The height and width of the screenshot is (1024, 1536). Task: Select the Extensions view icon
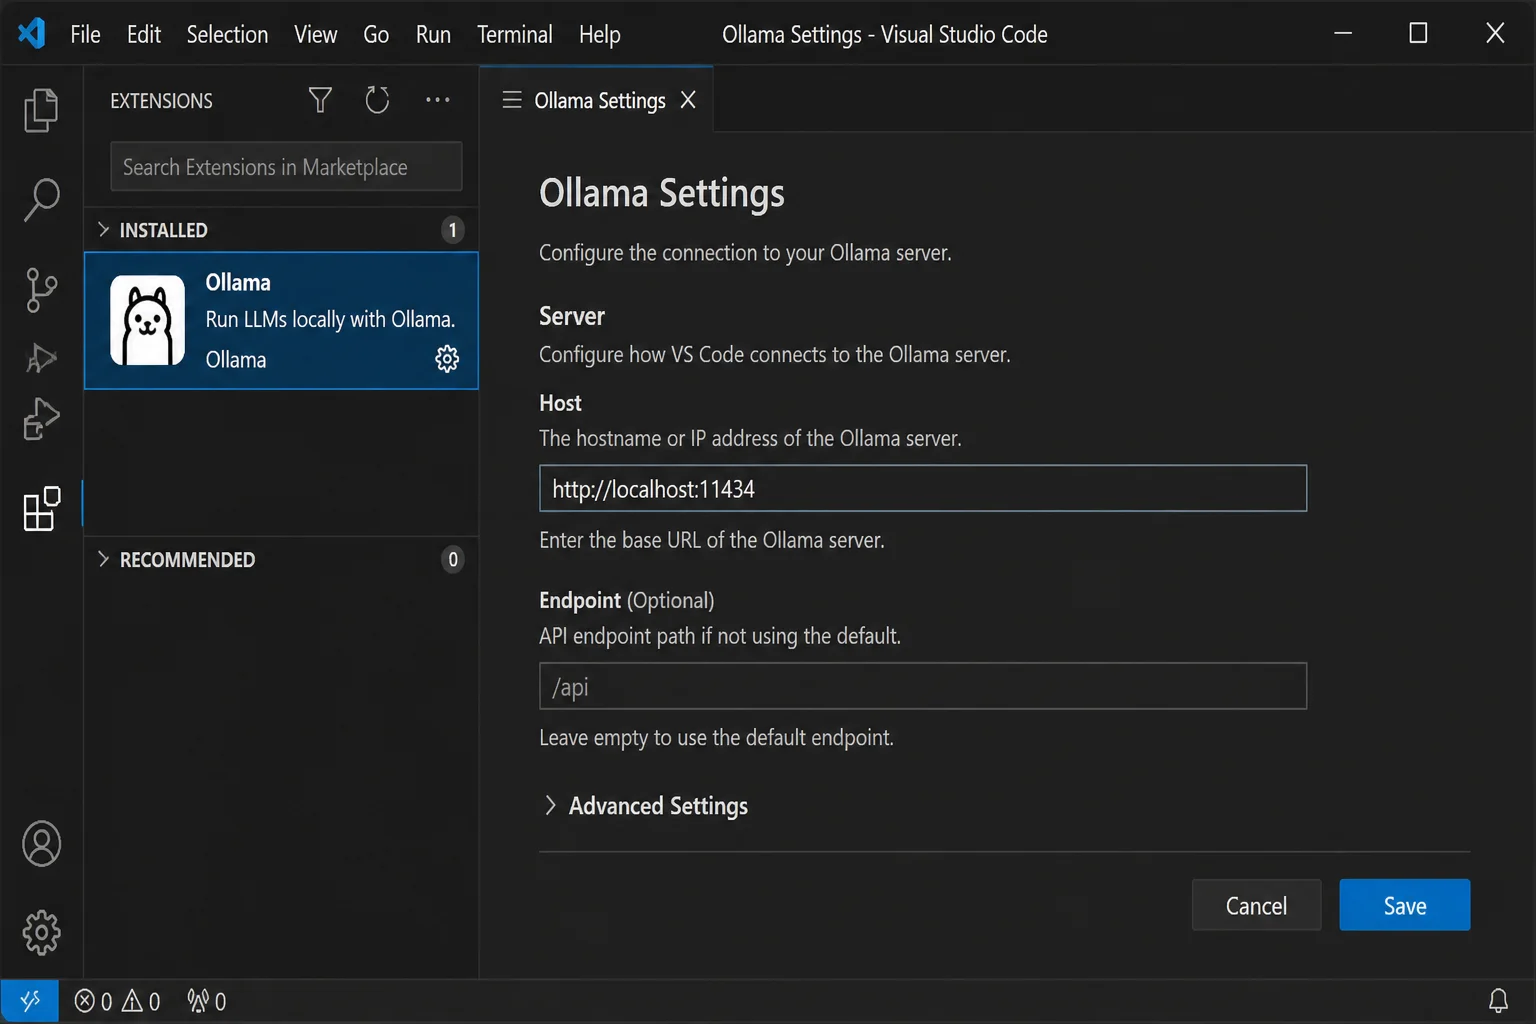tap(41, 509)
